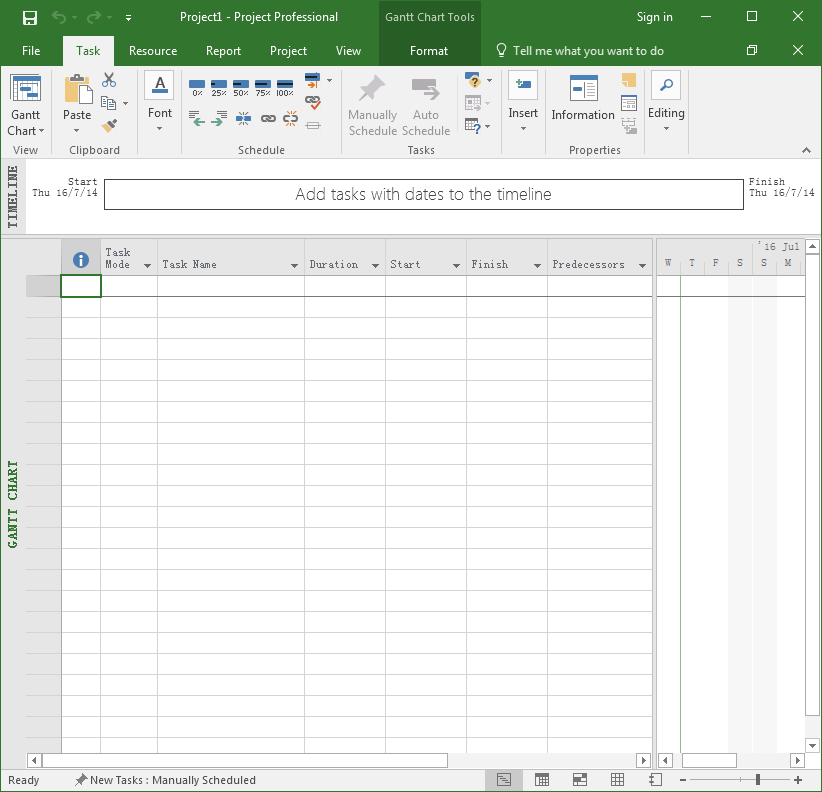Viewport: 822px width, 792px height.
Task: Switch to the View tab
Action: pos(348,51)
